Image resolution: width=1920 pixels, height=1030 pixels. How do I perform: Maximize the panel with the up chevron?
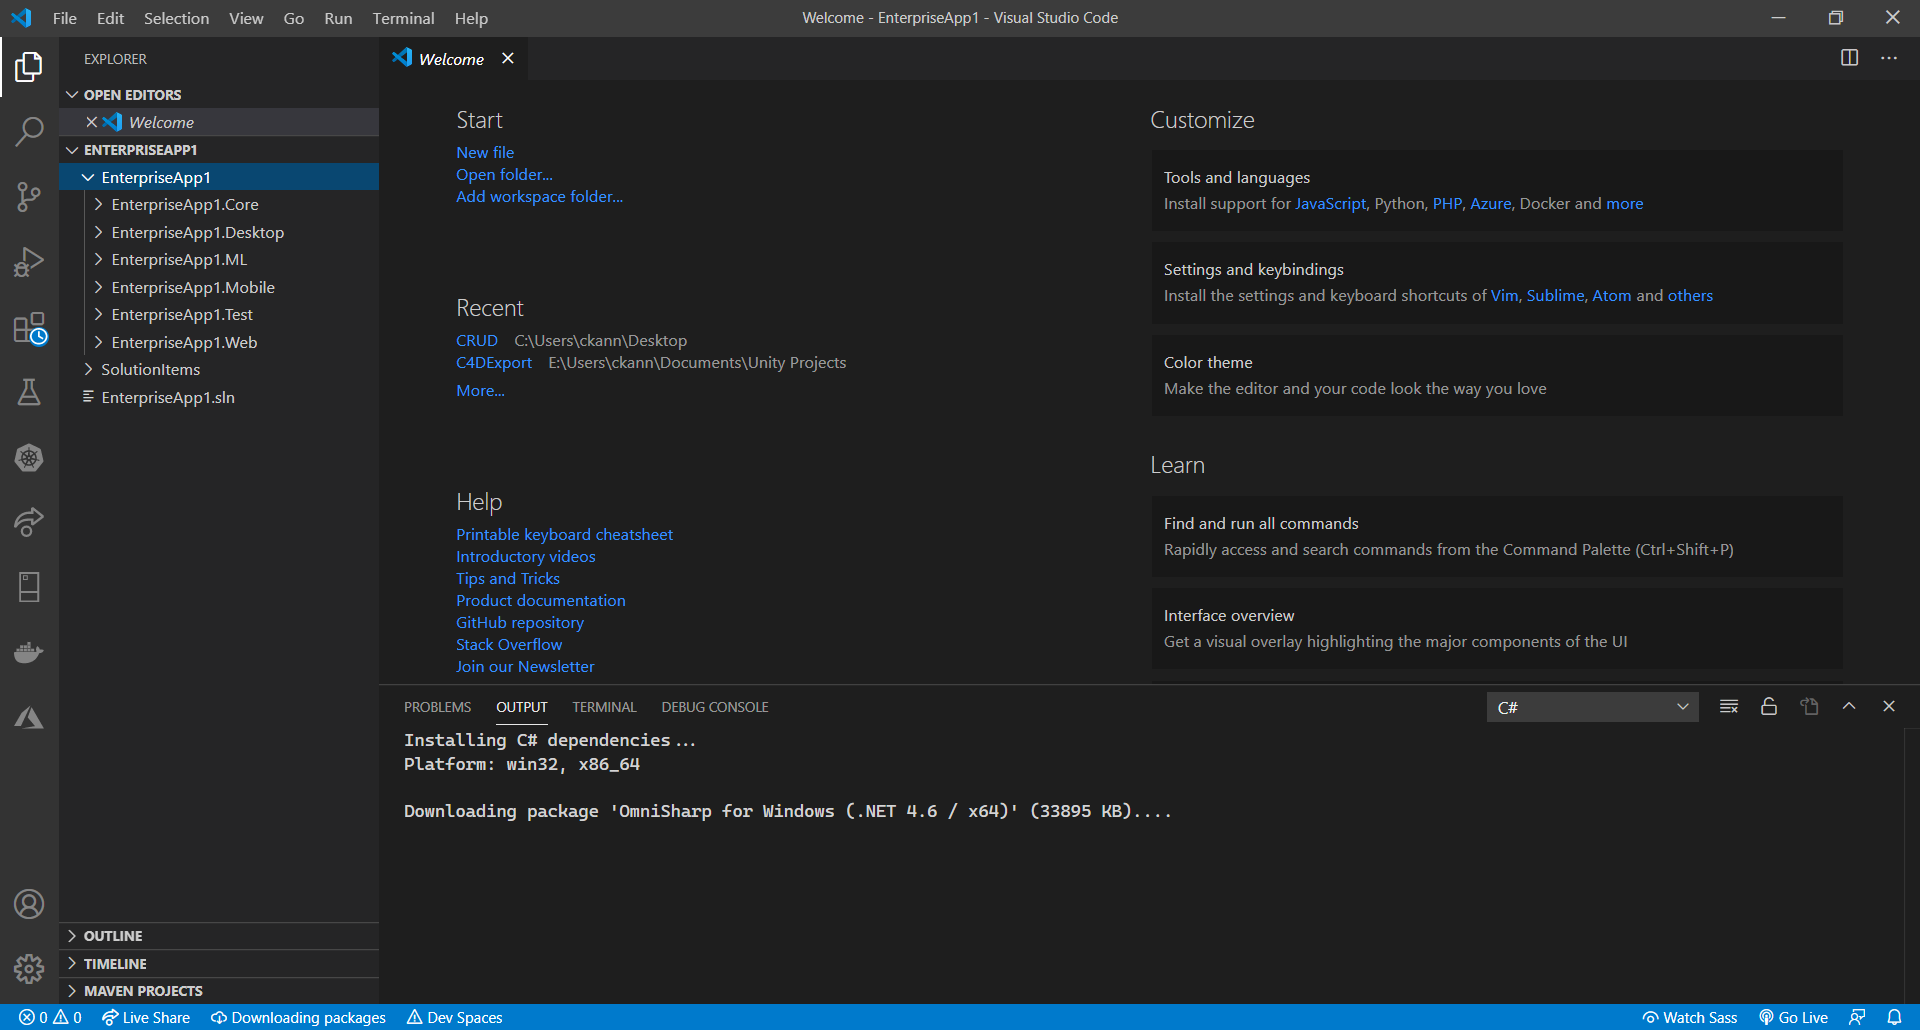point(1849,707)
